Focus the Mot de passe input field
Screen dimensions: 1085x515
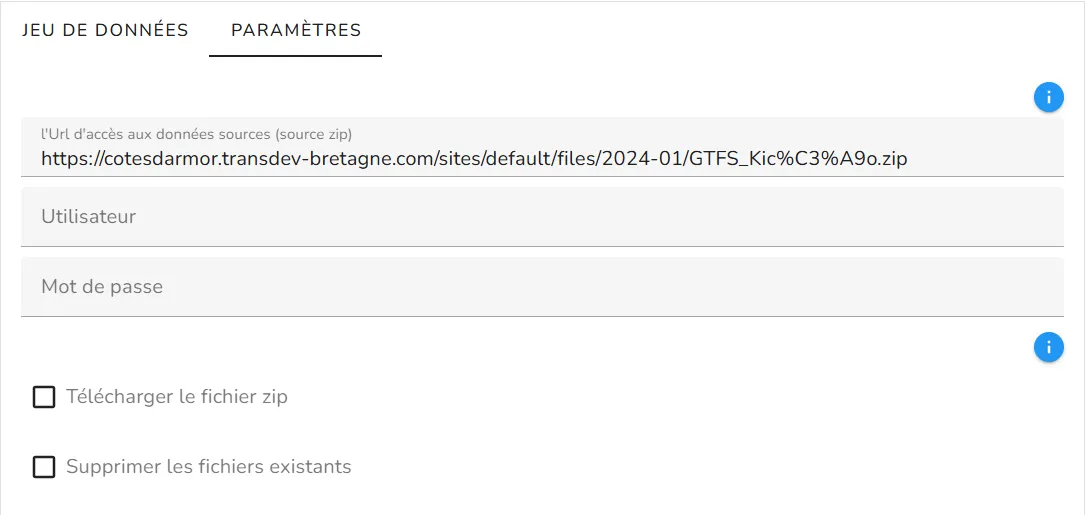click(x=542, y=287)
